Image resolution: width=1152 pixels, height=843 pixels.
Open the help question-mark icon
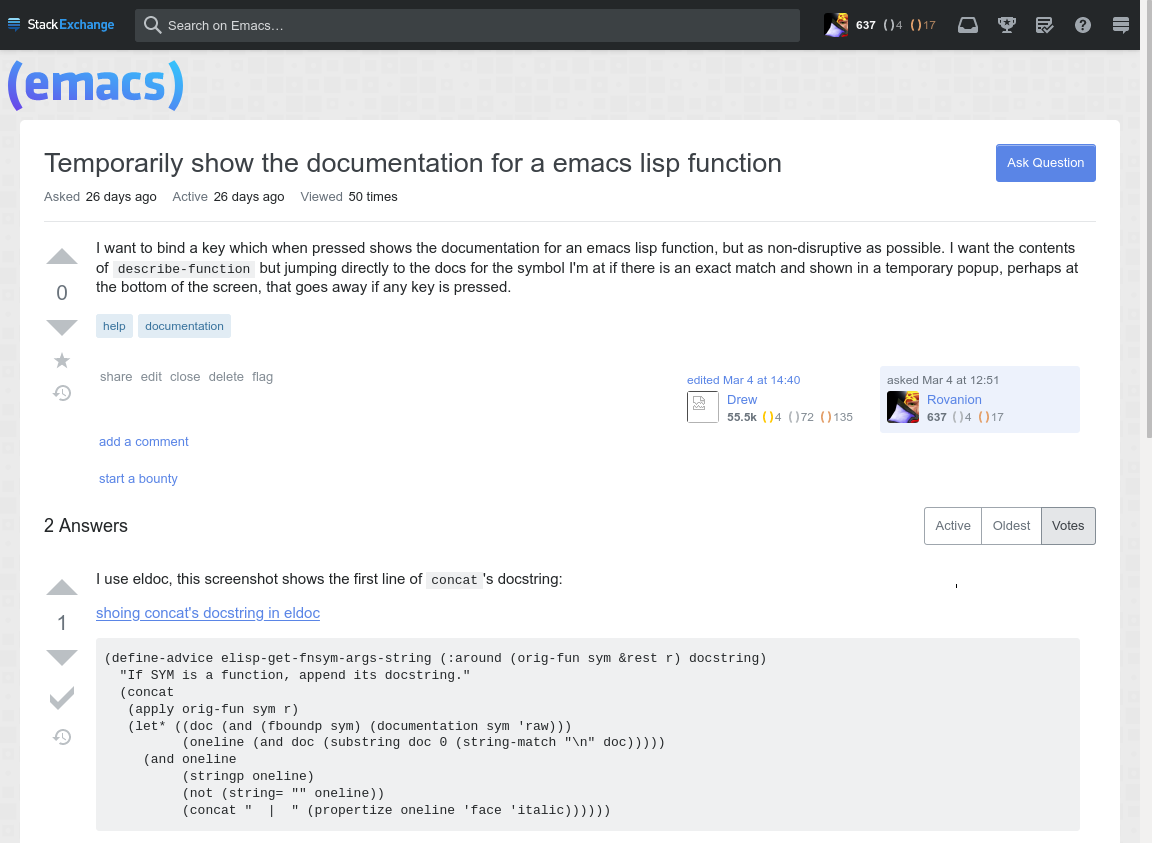[x=1083, y=24]
